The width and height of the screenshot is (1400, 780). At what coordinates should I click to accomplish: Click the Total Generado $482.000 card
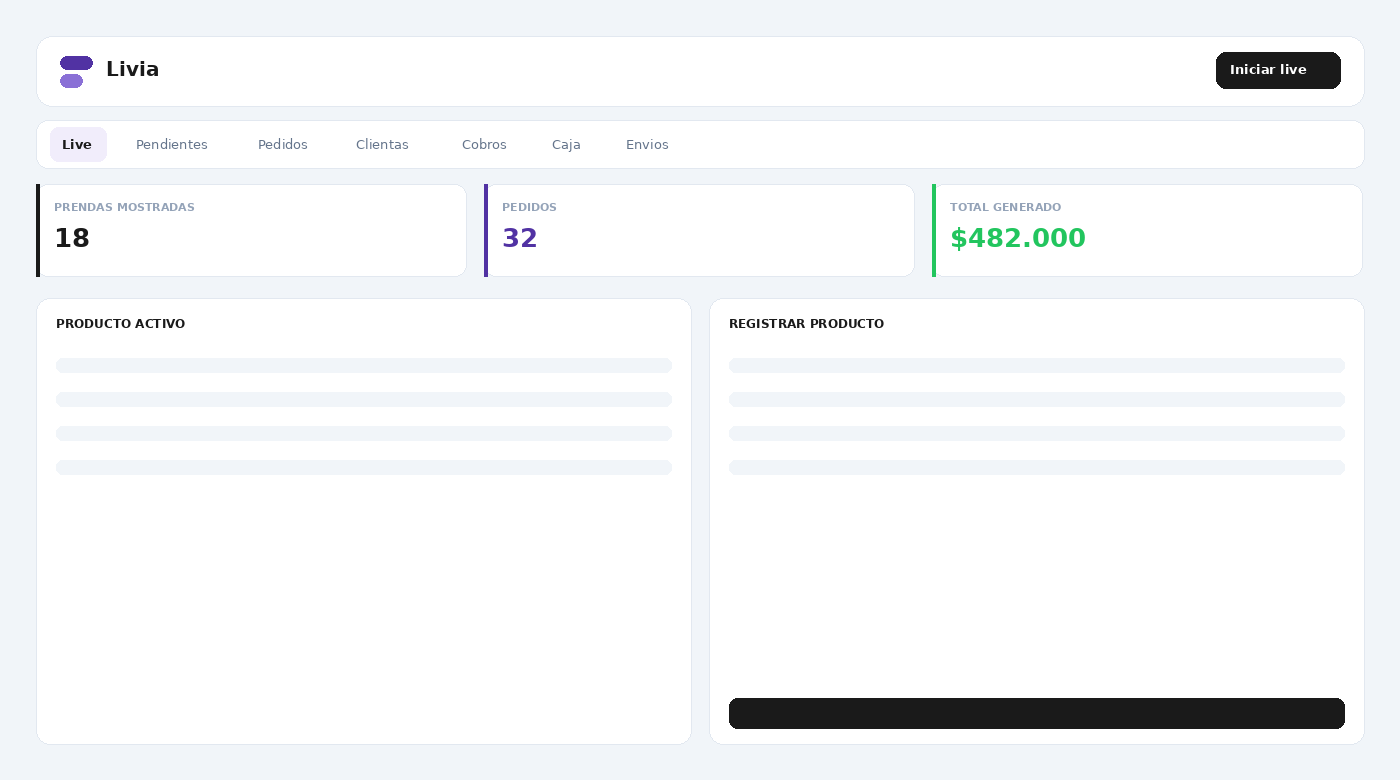(x=1148, y=230)
